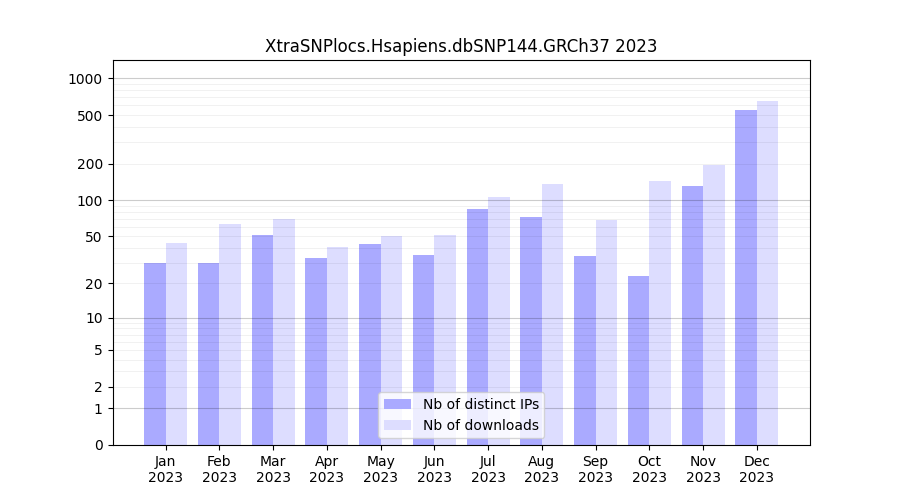Click the 'Nb of downloads' legend swatch
Viewport: 900px width, 500px height.
[397, 425]
